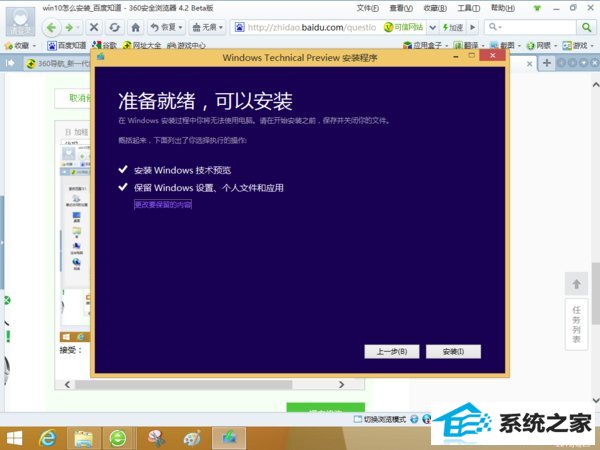Open the green 360 browser taskbar icon

[x=118, y=437]
